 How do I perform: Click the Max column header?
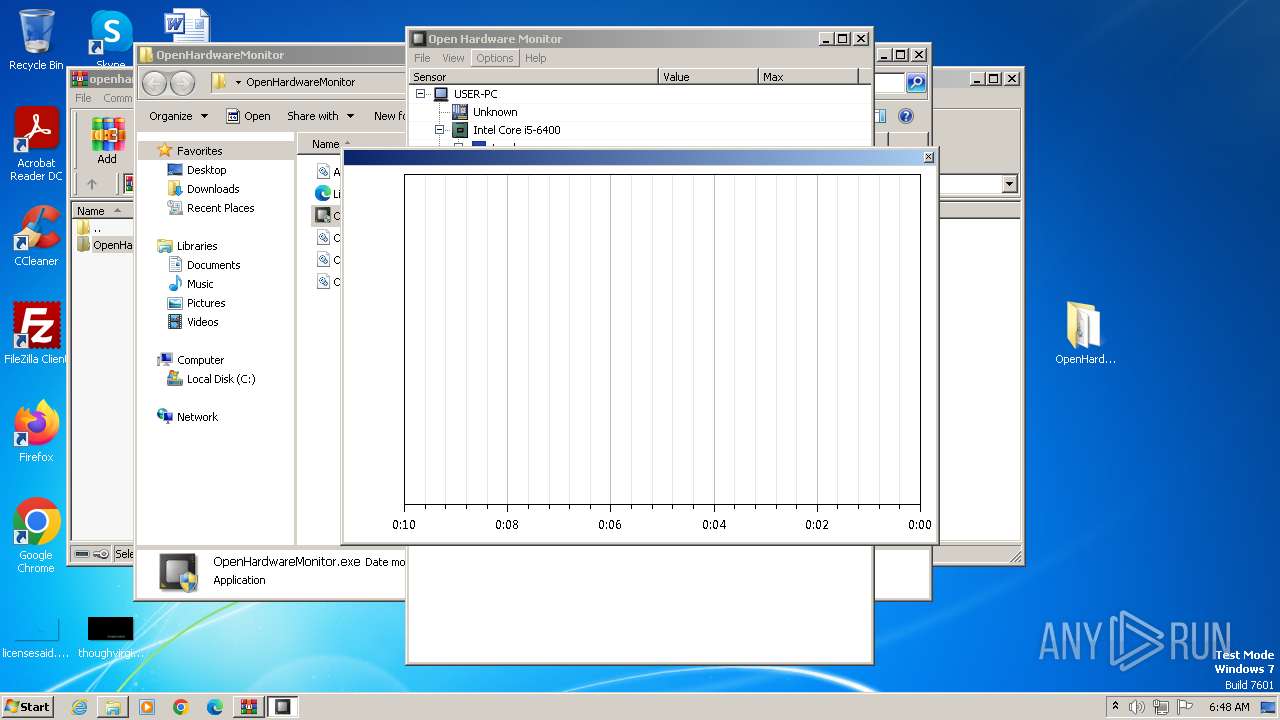(x=808, y=77)
